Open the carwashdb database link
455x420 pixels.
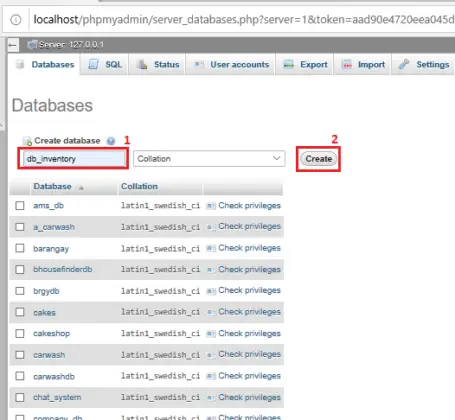tap(54, 376)
